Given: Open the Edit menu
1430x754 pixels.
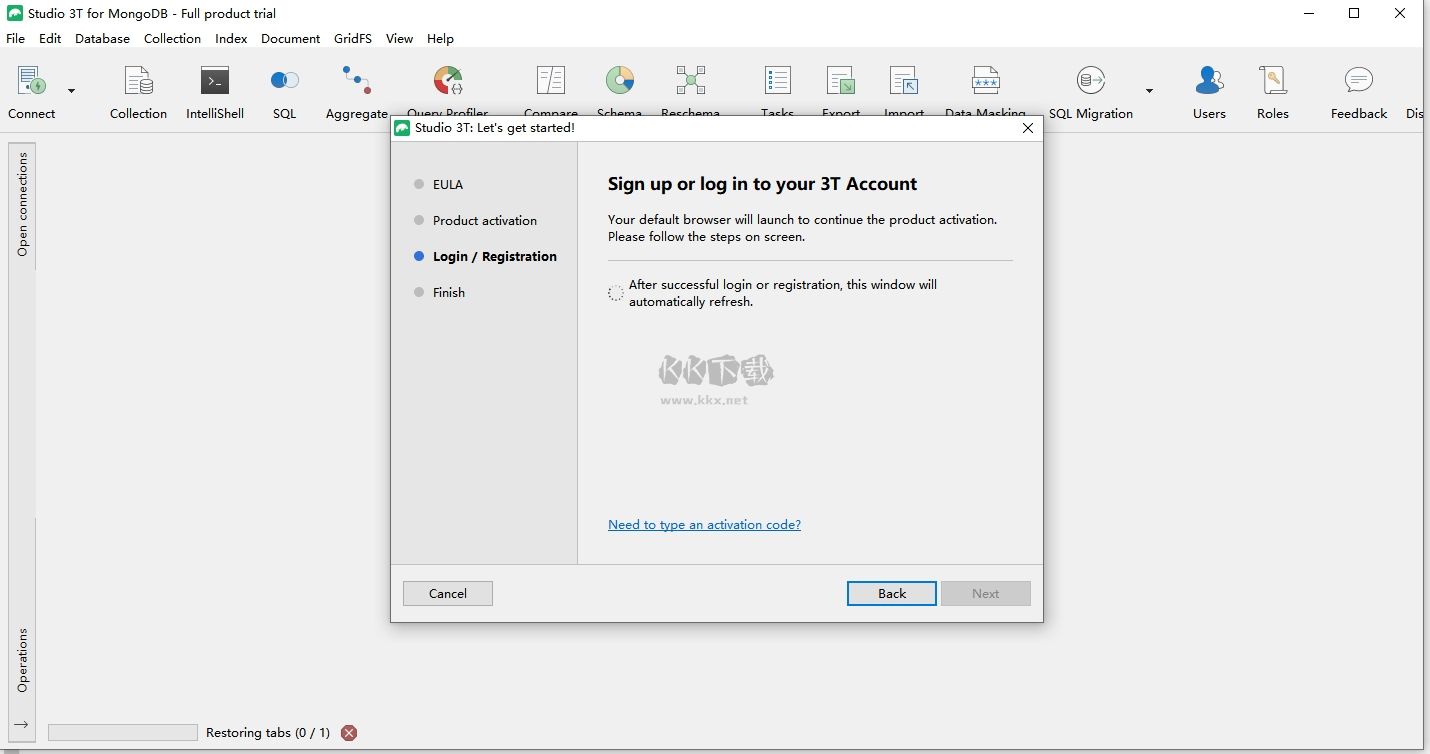Looking at the screenshot, I should 50,39.
